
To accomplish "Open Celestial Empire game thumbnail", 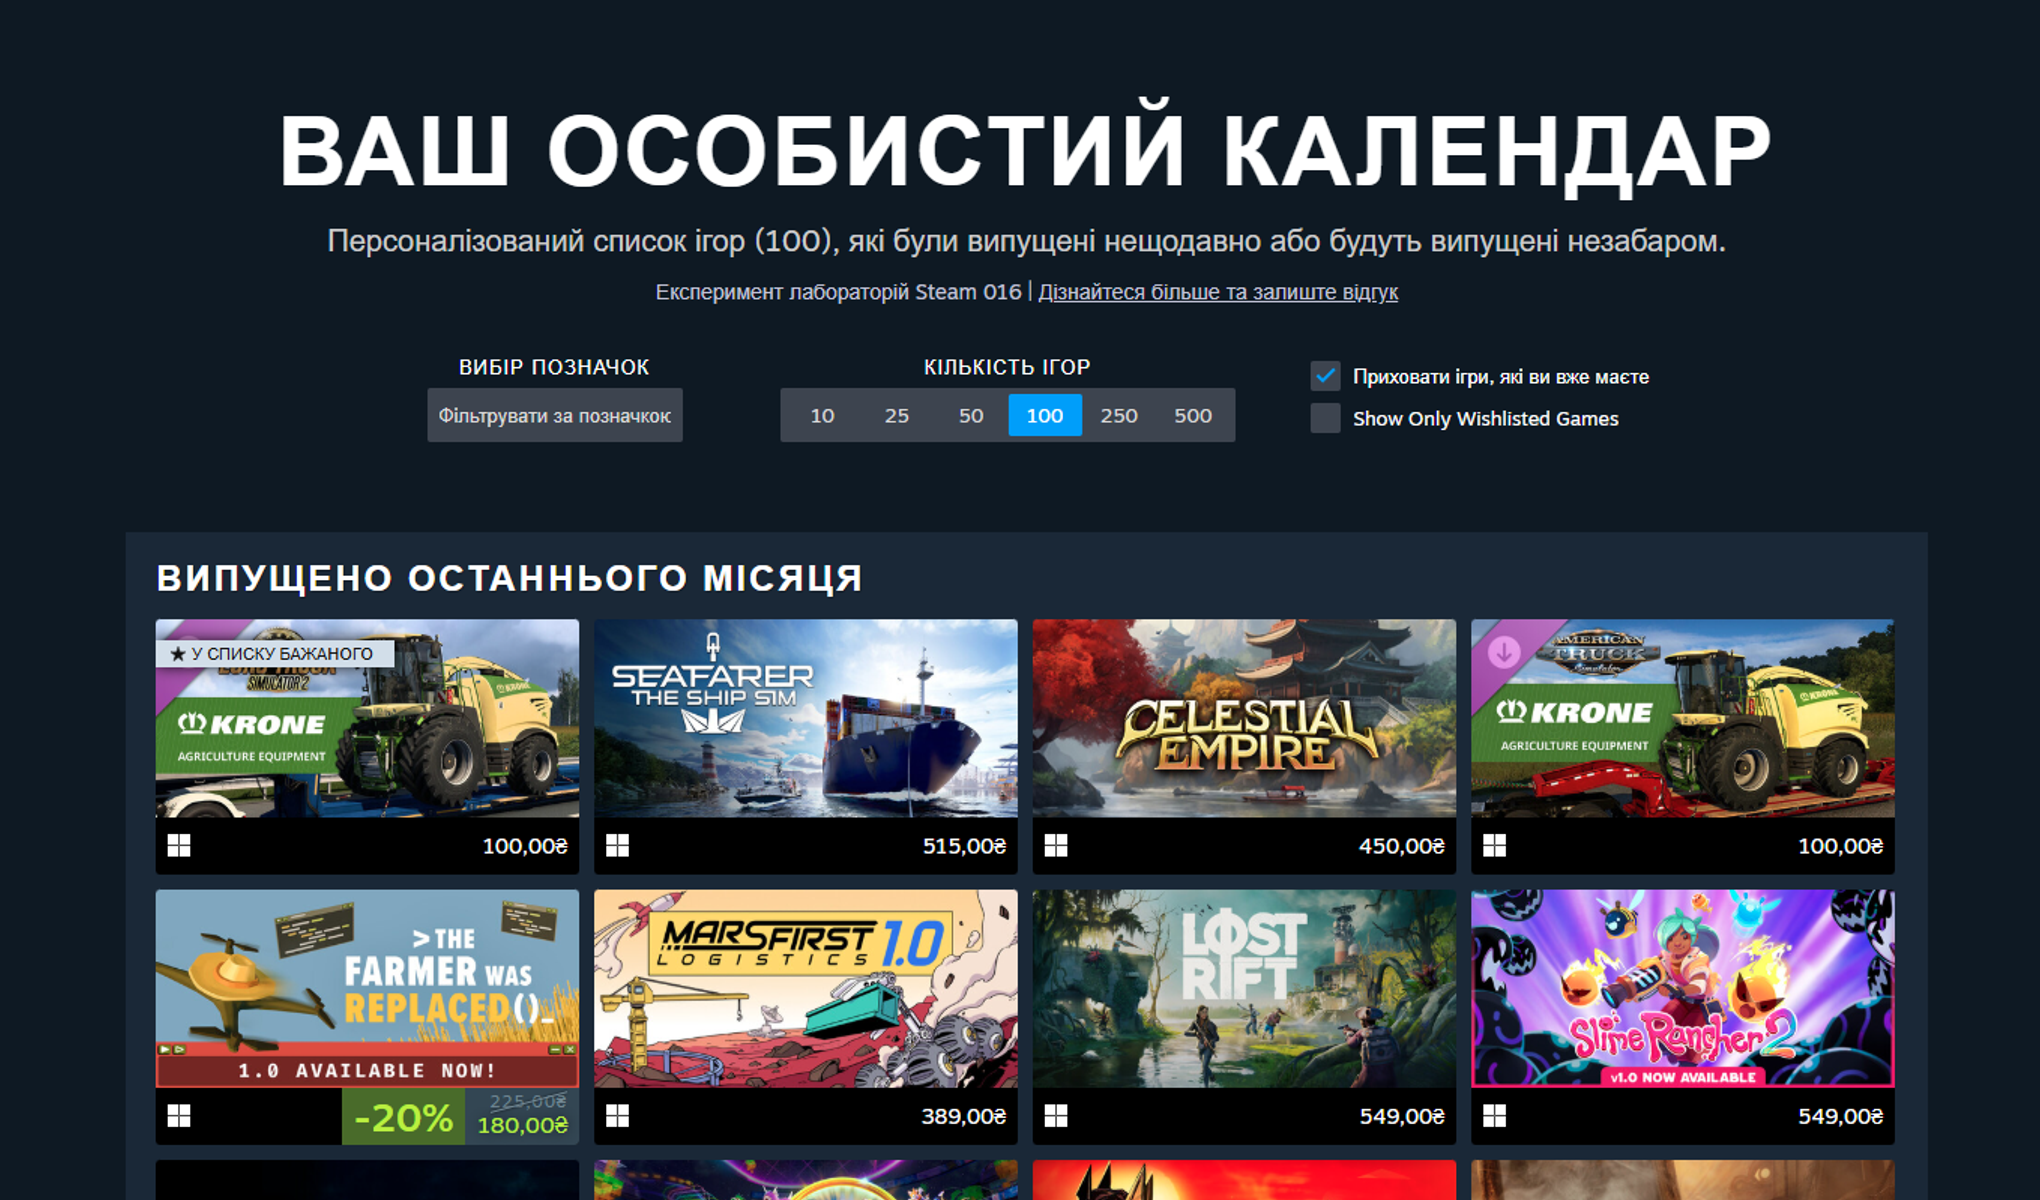I will click(x=1244, y=718).
